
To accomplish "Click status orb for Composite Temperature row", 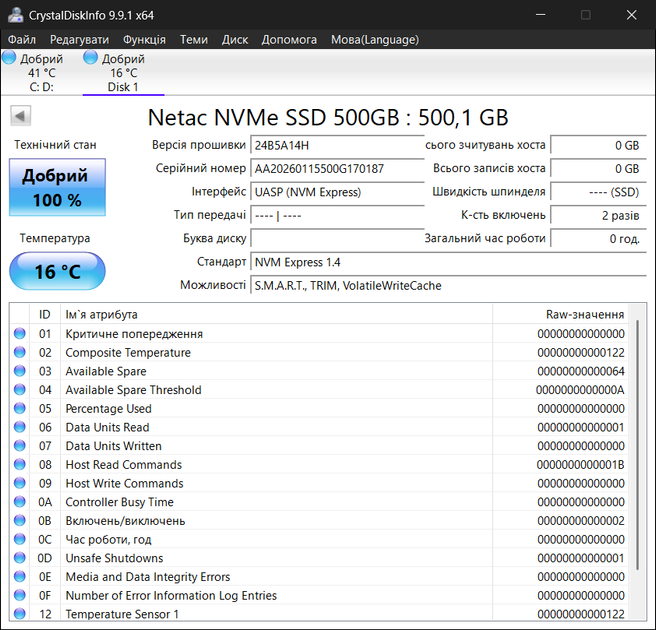I will pos(20,352).
